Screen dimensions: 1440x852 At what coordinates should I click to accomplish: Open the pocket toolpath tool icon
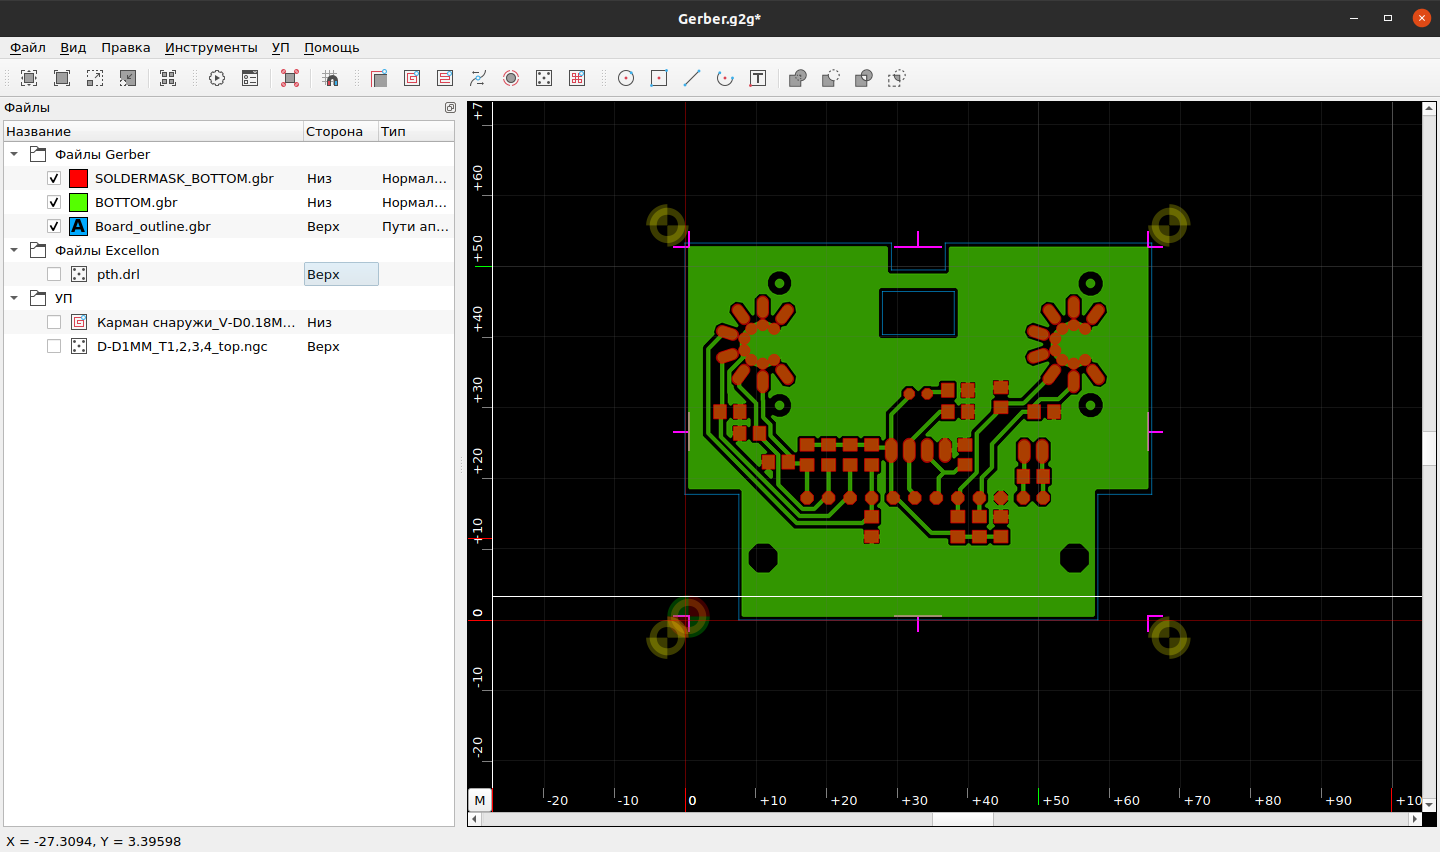tap(412, 78)
